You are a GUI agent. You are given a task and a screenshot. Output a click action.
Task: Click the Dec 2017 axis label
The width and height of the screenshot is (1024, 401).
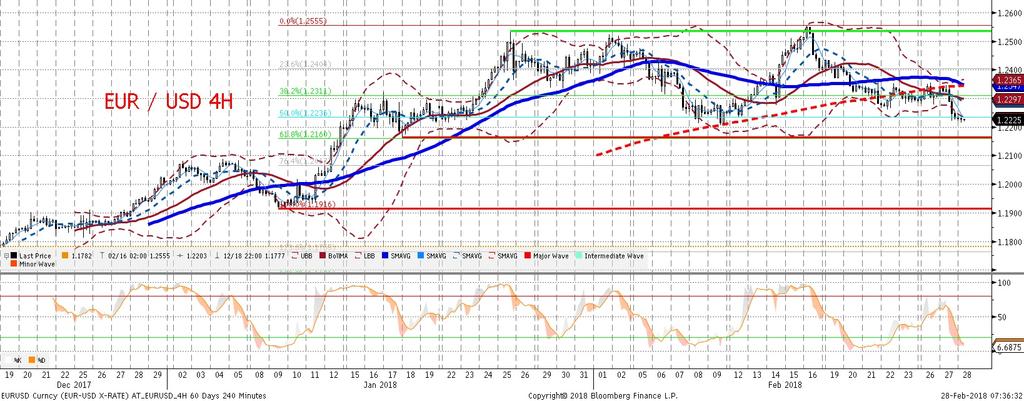pos(72,385)
